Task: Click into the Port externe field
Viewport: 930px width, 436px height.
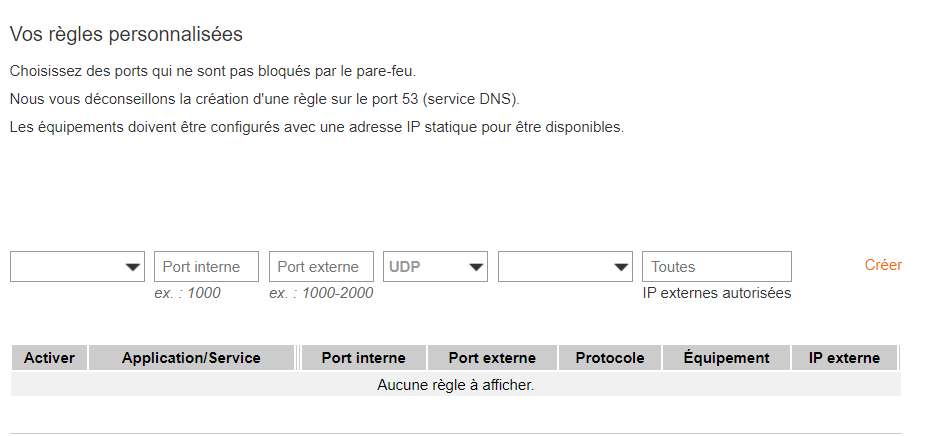Action: [321, 267]
